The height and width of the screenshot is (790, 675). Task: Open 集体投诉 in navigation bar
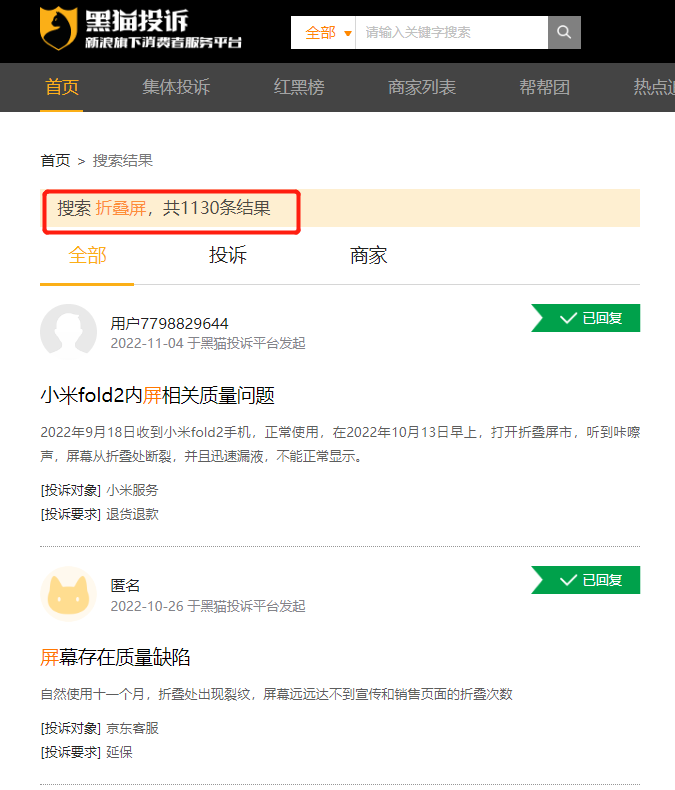coord(176,87)
